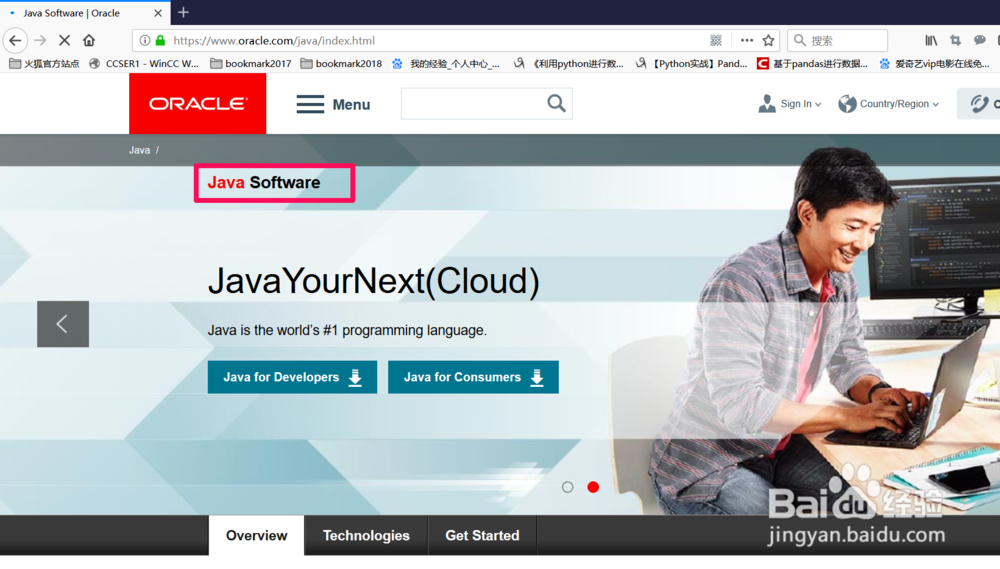Bookmark this page with the star icon
Viewport: 1000px width, 569px height.
[768, 41]
